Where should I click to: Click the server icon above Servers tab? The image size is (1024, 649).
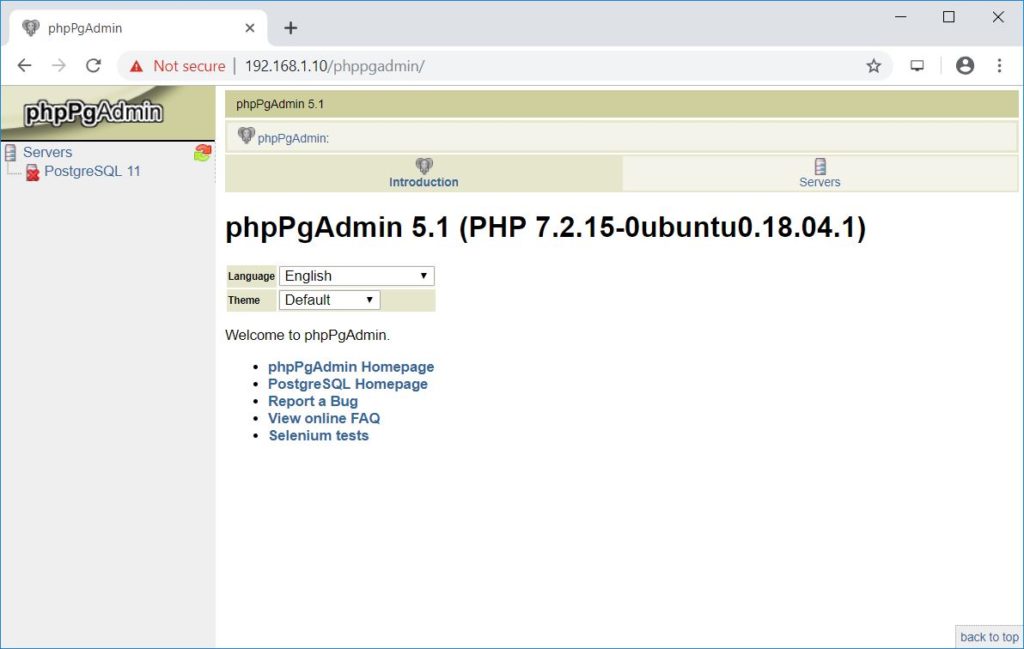820,166
